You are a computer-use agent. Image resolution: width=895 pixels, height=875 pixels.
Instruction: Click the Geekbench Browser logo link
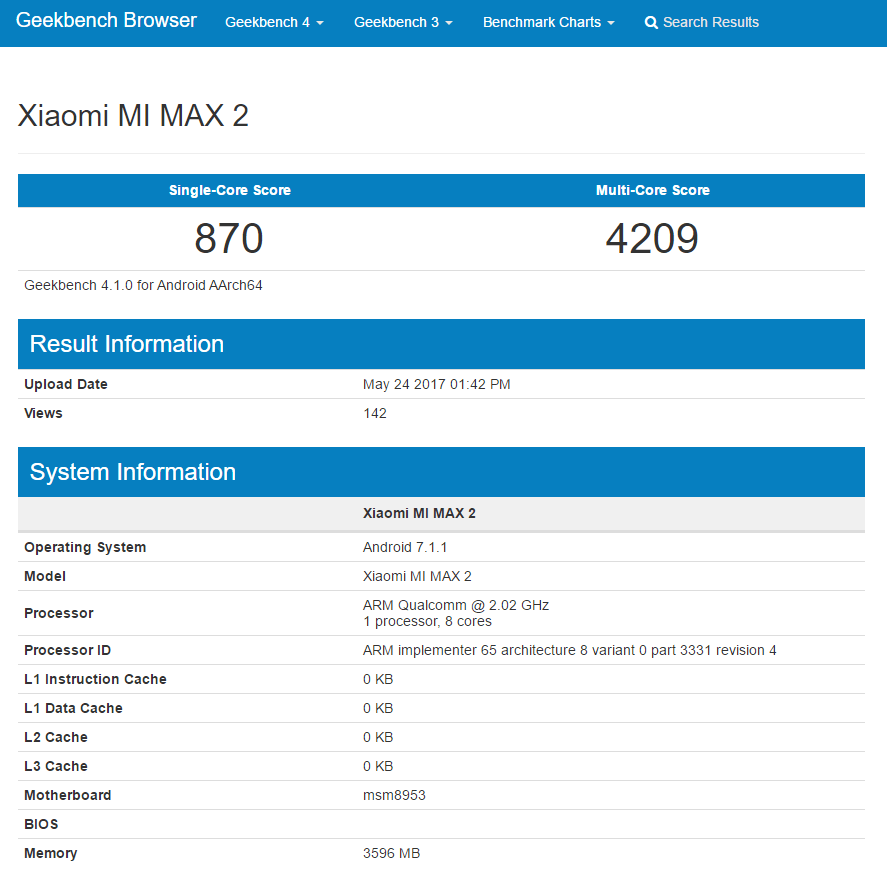(106, 21)
